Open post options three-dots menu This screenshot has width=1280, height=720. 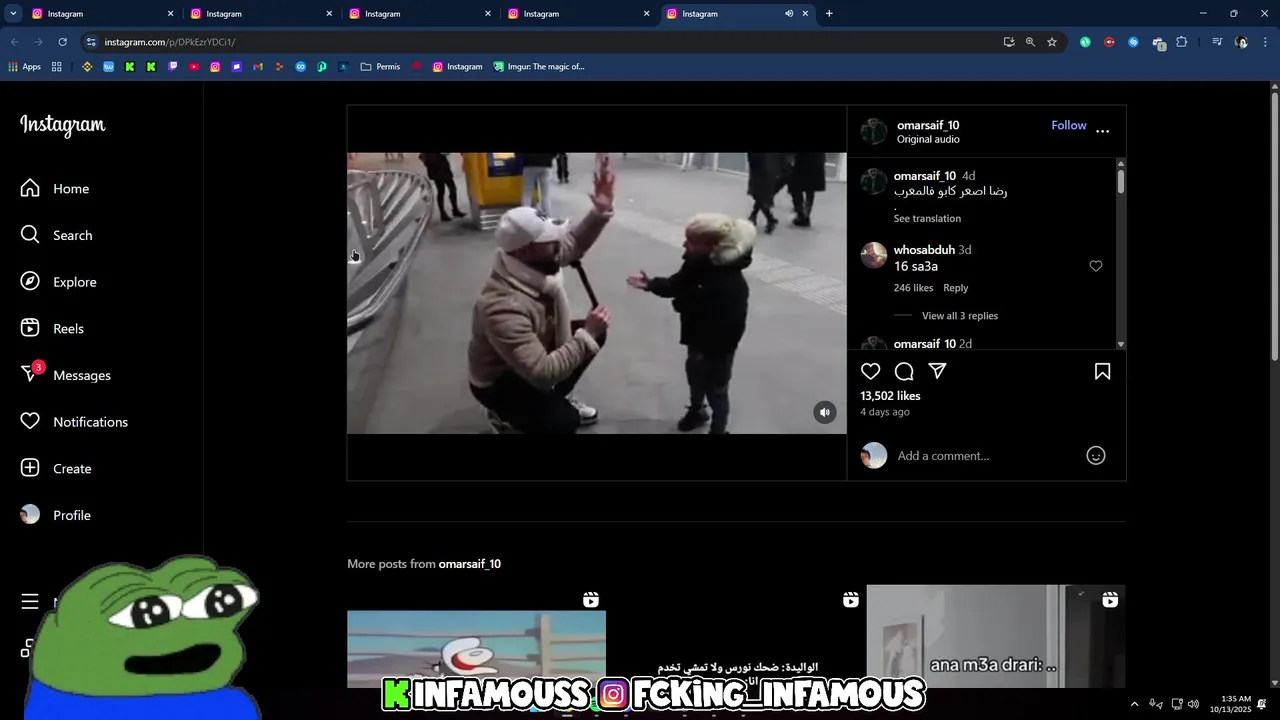pyautogui.click(x=1102, y=131)
